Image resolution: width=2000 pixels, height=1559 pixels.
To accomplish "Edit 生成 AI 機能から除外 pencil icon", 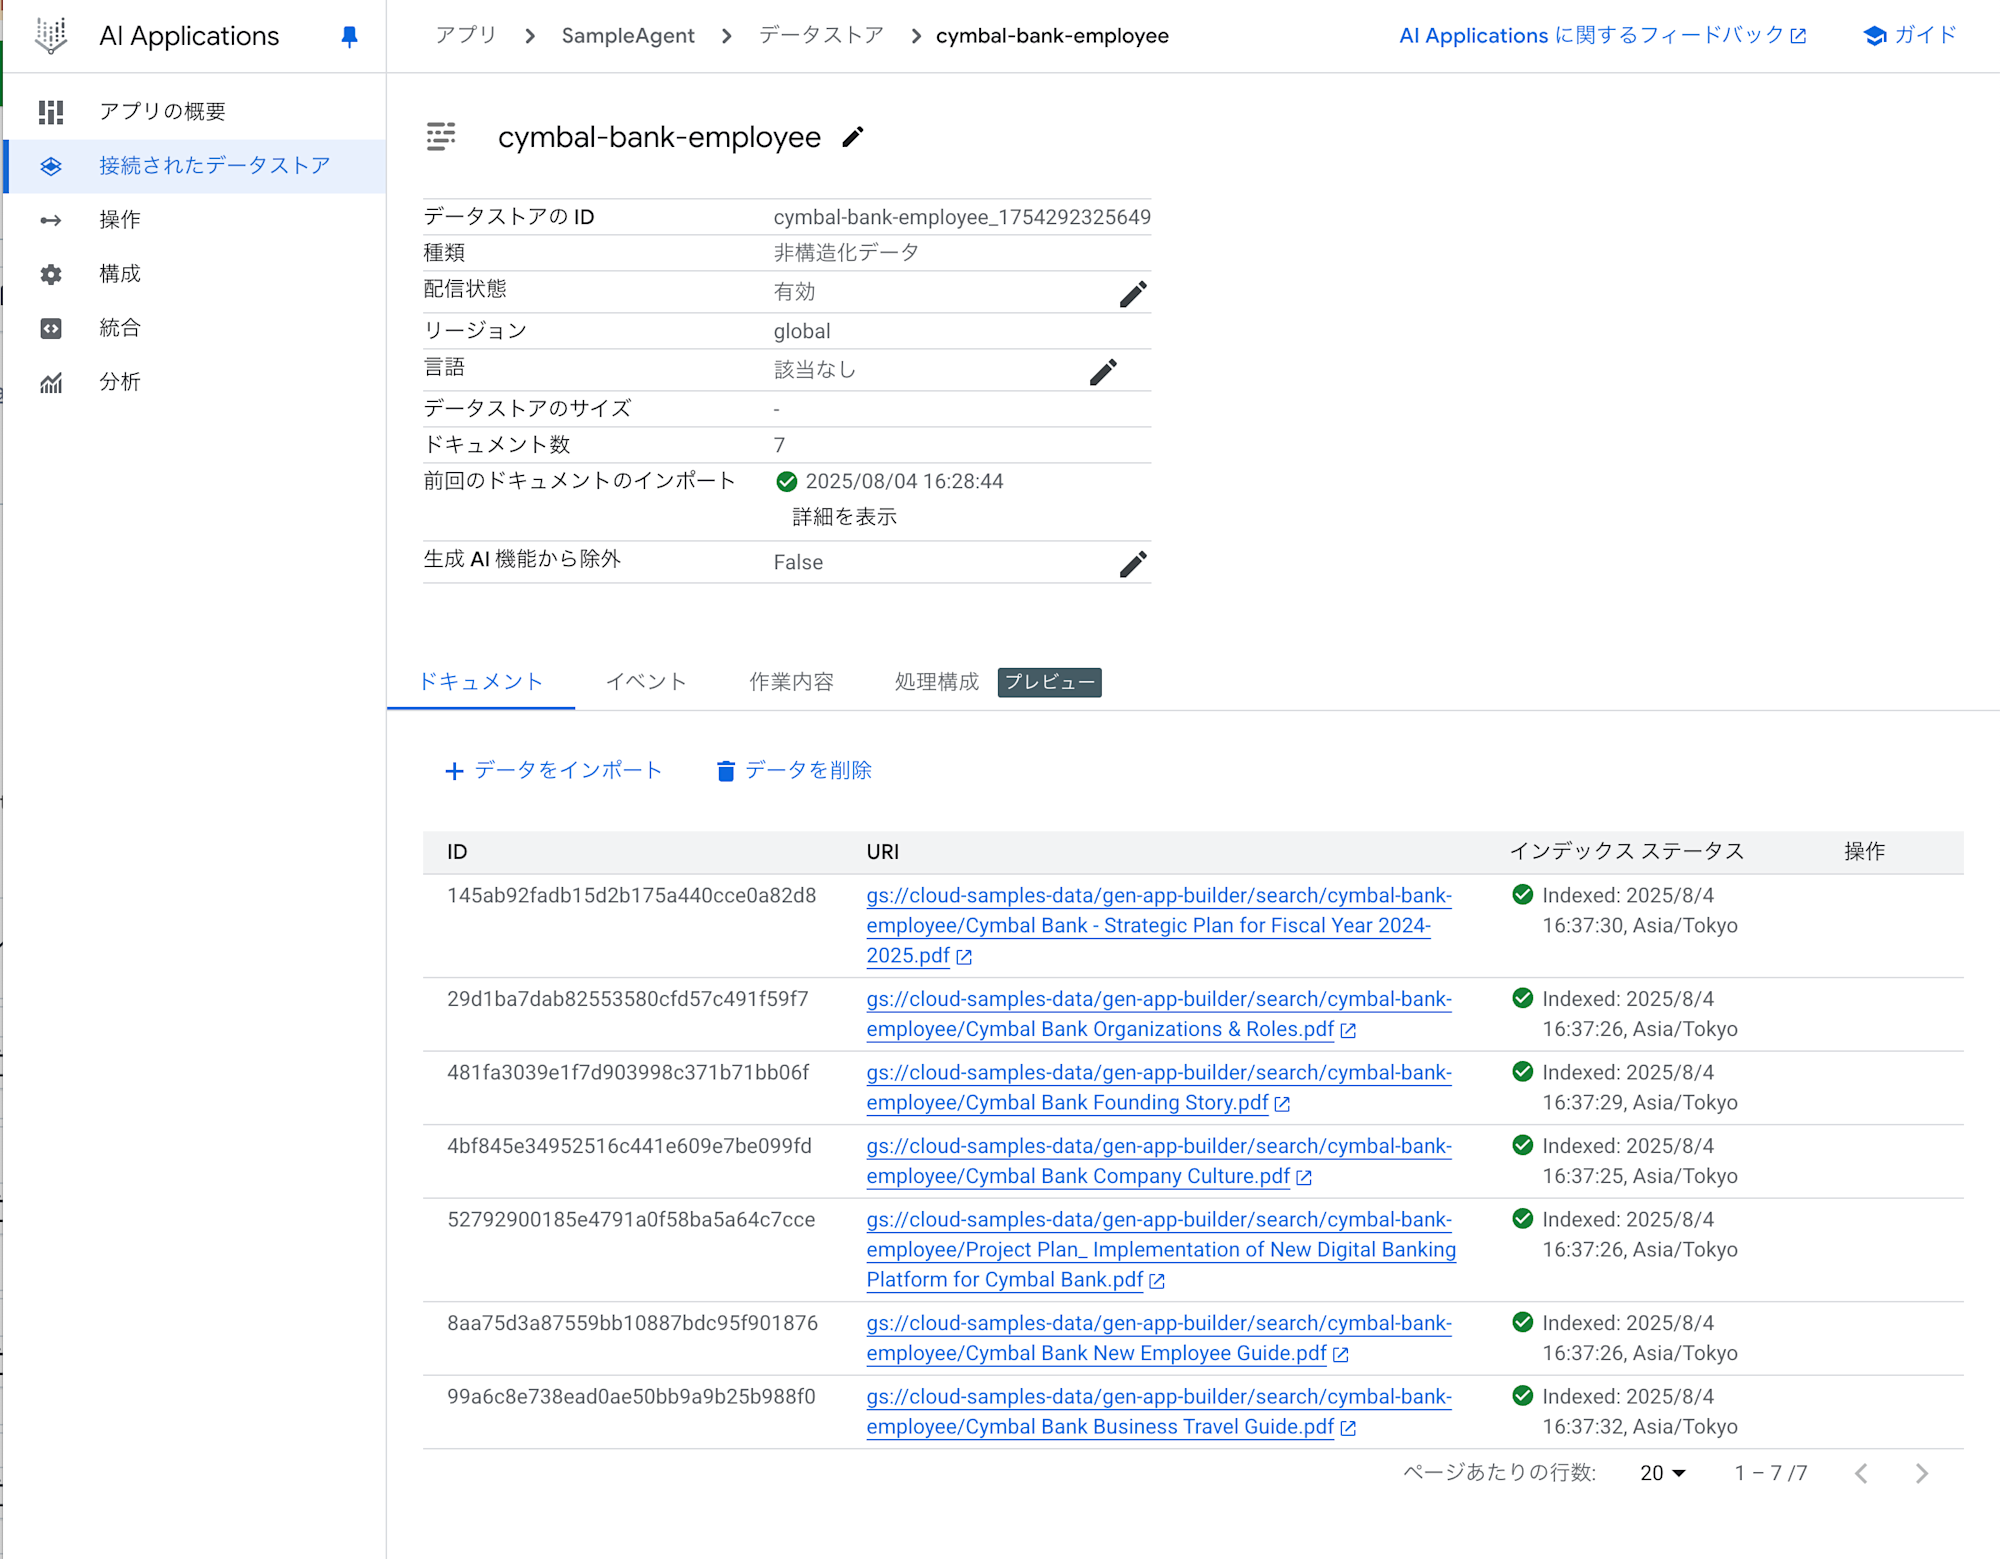I will 1133,564.
